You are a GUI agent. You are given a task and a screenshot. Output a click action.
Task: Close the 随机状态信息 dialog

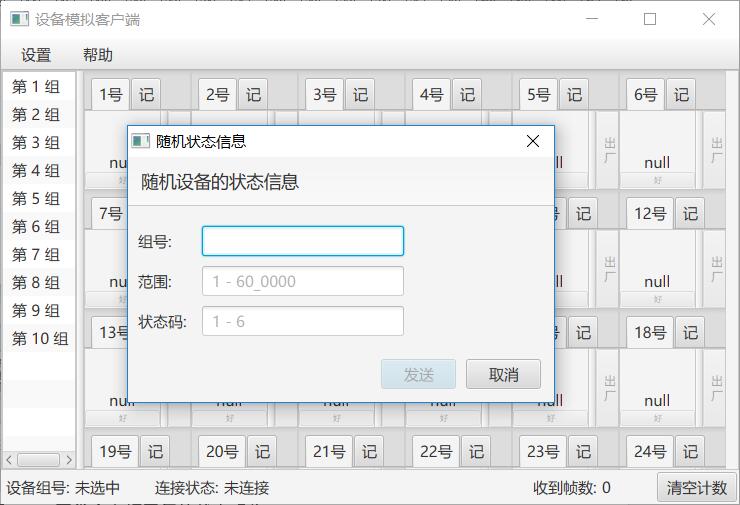(533, 141)
